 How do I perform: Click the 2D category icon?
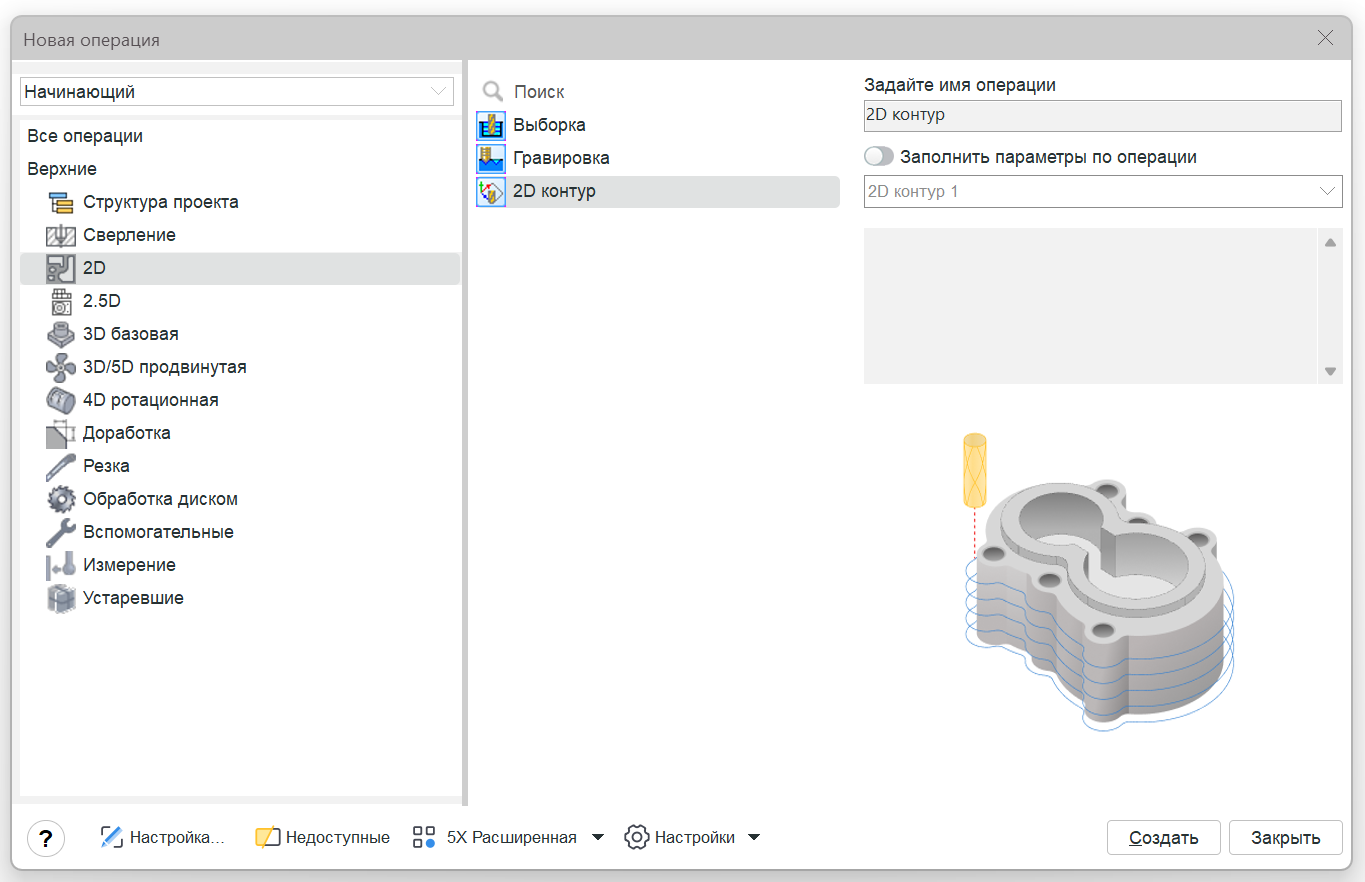tap(61, 269)
